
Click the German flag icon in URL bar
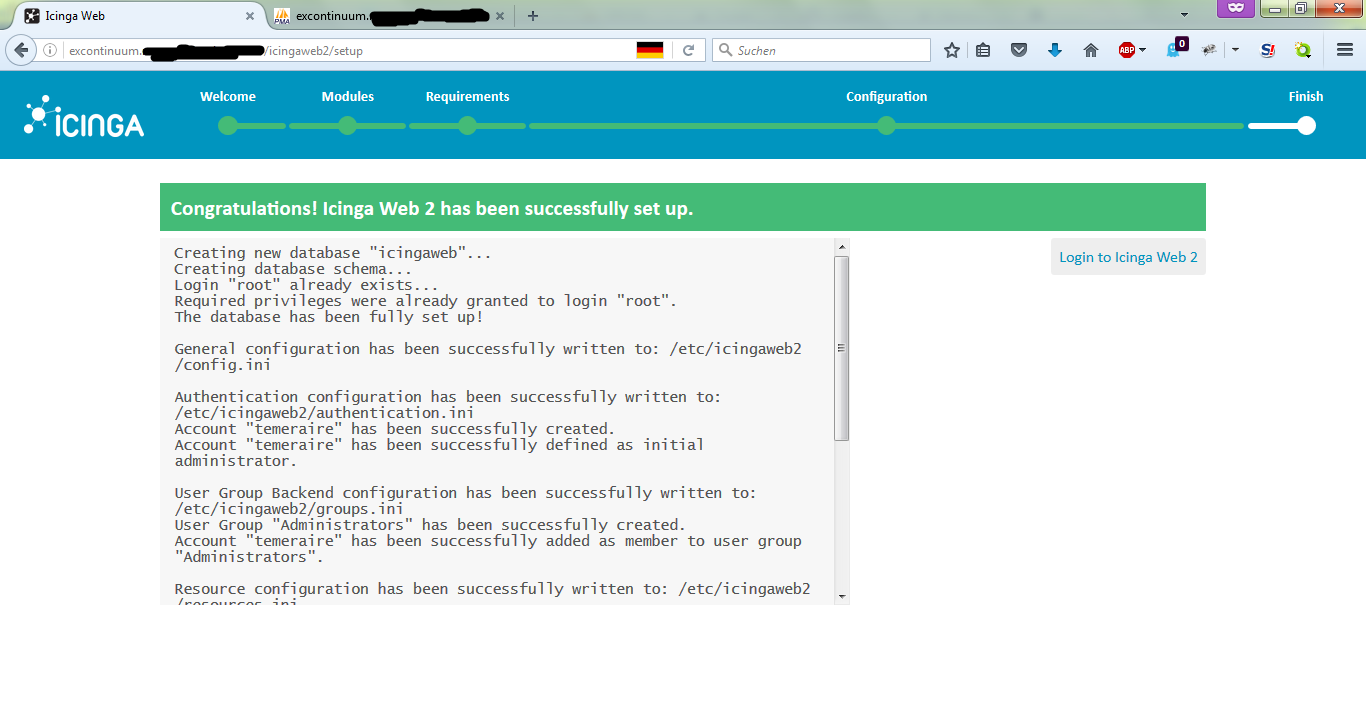click(x=650, y=50)
